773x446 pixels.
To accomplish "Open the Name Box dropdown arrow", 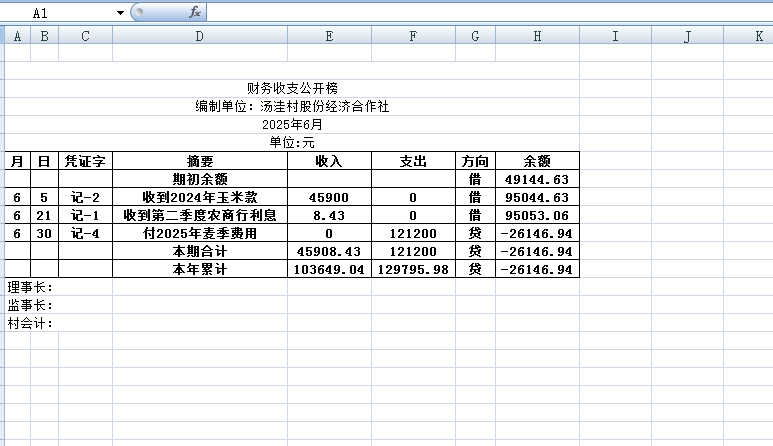I will click(x=121, y=12).
